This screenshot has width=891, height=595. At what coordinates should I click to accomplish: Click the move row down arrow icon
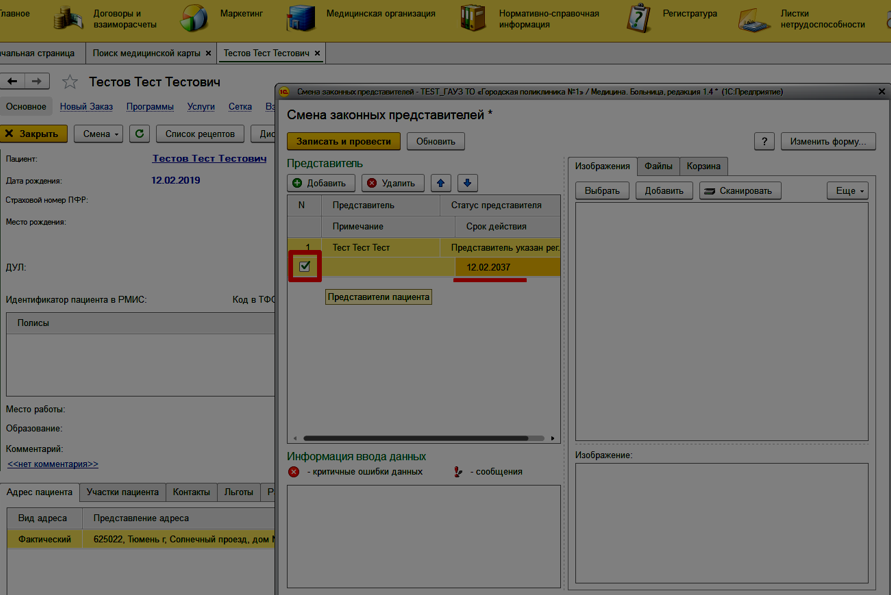pyautogui.click(x=467, y=183)
